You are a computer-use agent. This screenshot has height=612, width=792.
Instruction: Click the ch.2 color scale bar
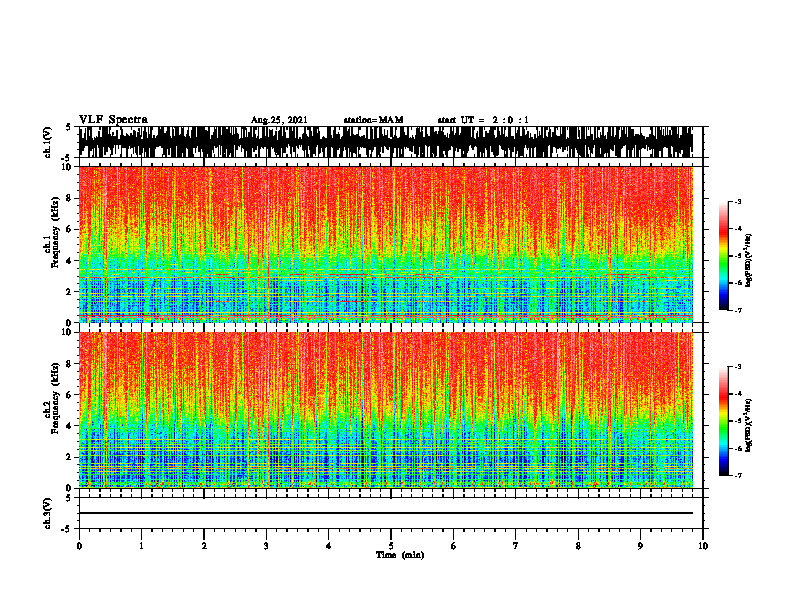(723, 421)
